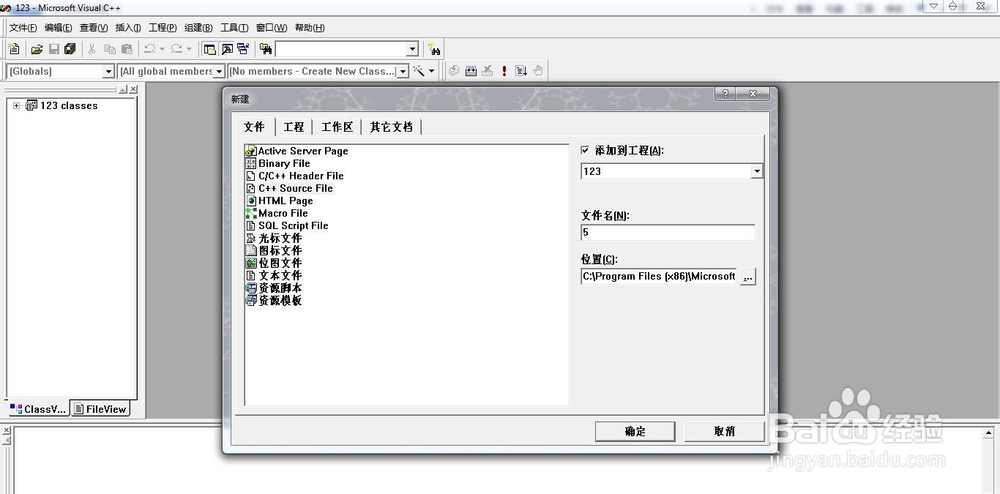Toggle the Workspace window toolbar icon
The height and width of the screenshot is (494, 1000).
(209, 49)
